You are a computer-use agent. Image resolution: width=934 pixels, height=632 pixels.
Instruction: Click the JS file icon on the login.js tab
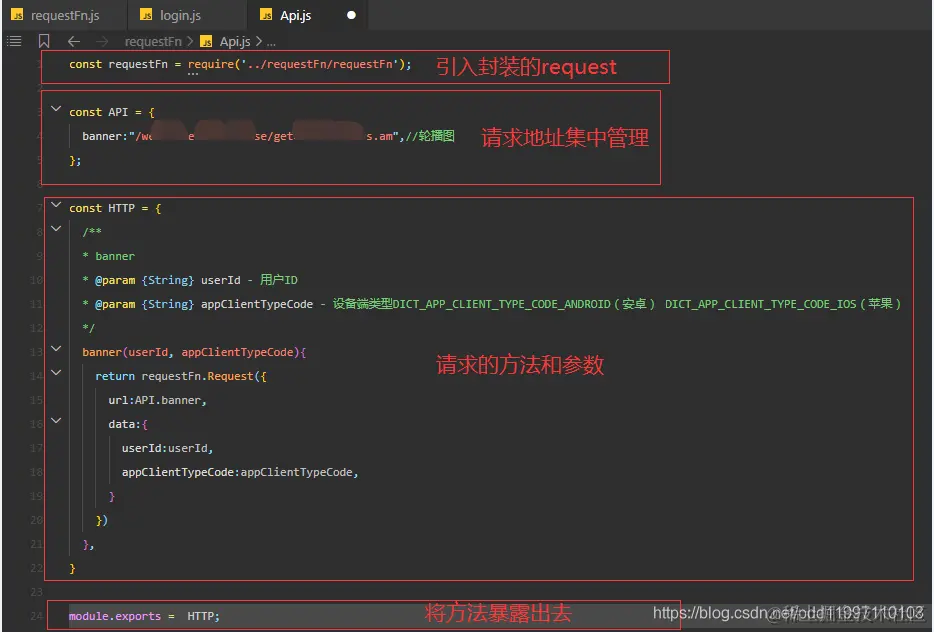(x=146, y=15)
